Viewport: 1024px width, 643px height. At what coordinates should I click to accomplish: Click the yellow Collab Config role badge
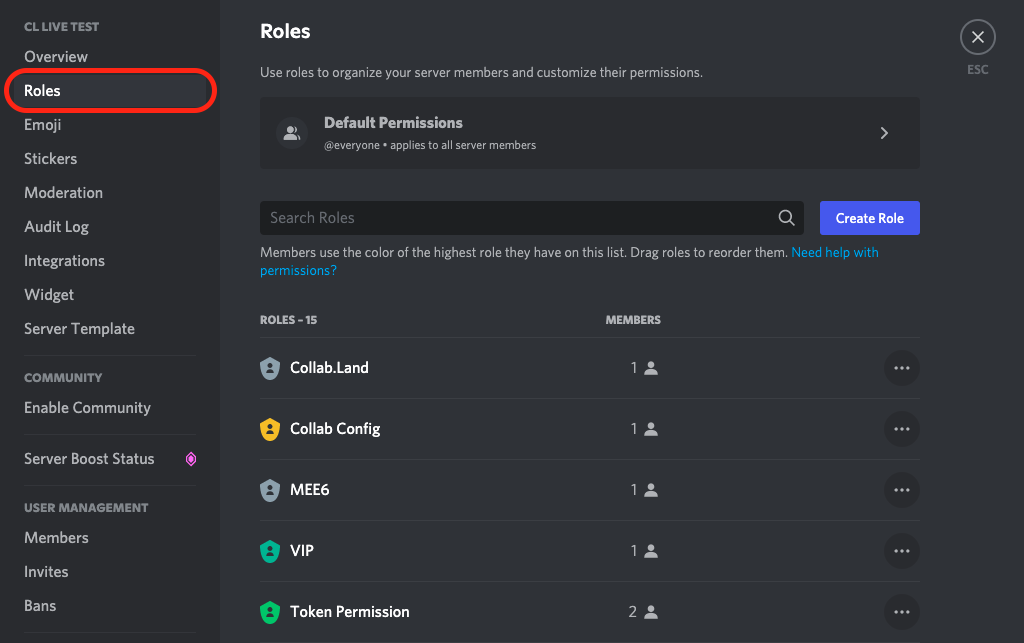point(270,428)
